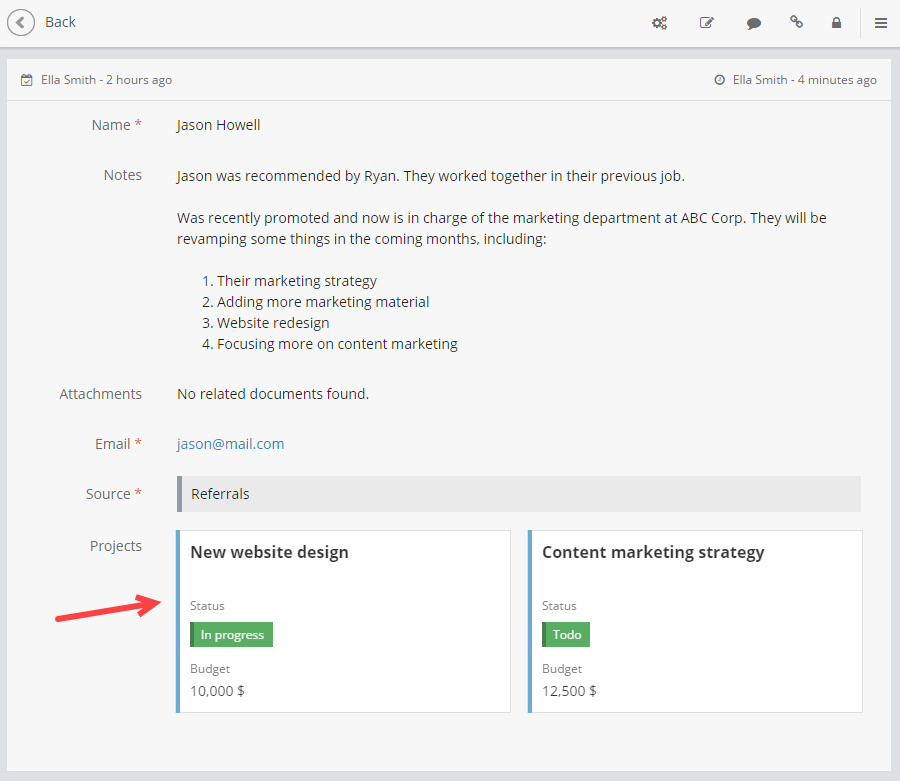Open the jason@mail.com email link
The height and width of the screenshot is (781, 900).
[x=230, y=444]
